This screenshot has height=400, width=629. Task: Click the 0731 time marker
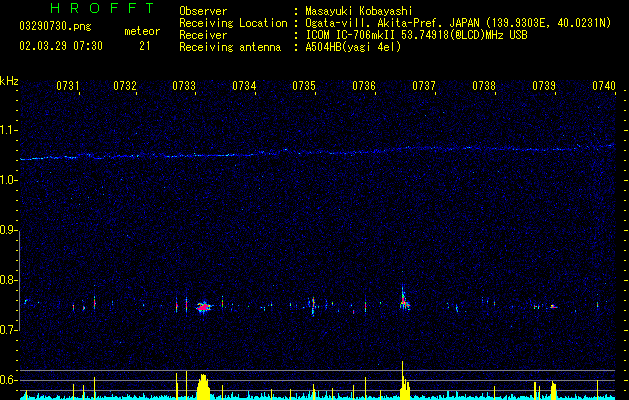tap(67, 85)
